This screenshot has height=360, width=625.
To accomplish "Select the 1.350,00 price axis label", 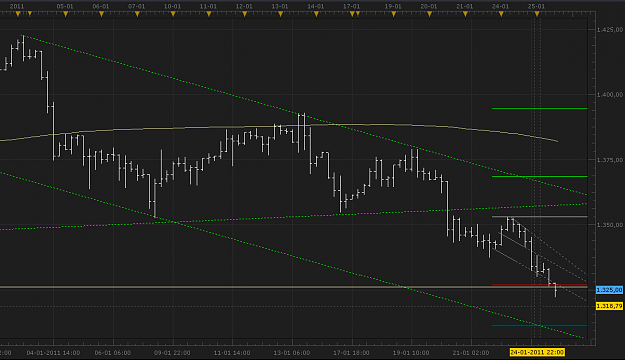I will (x=610, y=225).
